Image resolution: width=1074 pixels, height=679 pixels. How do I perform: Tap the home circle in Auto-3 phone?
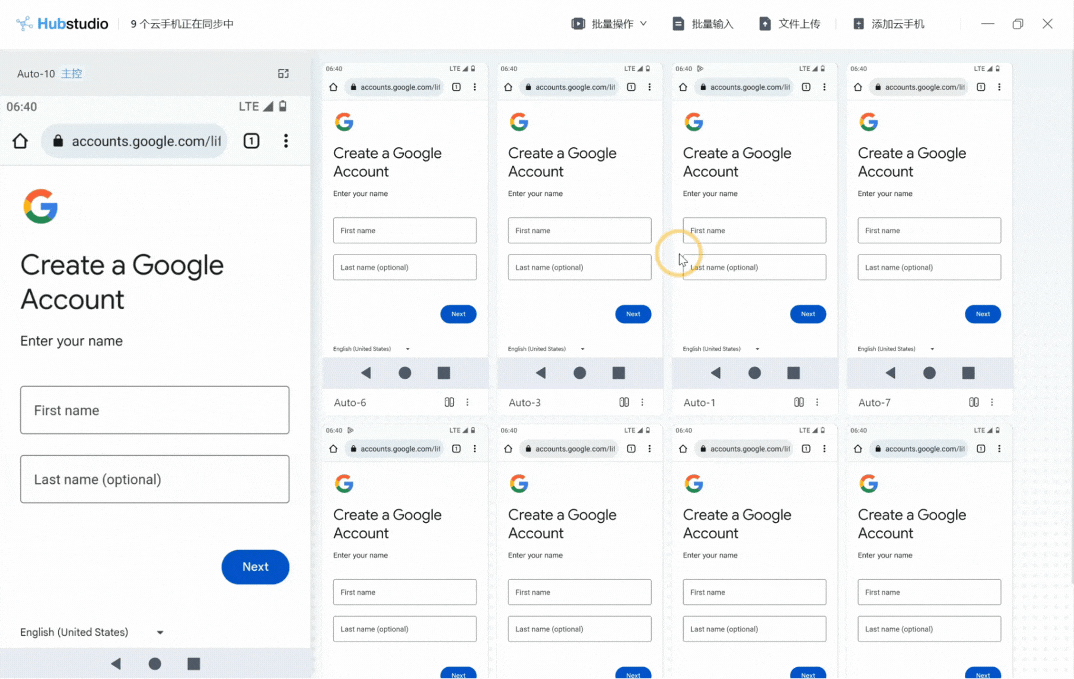579,373
